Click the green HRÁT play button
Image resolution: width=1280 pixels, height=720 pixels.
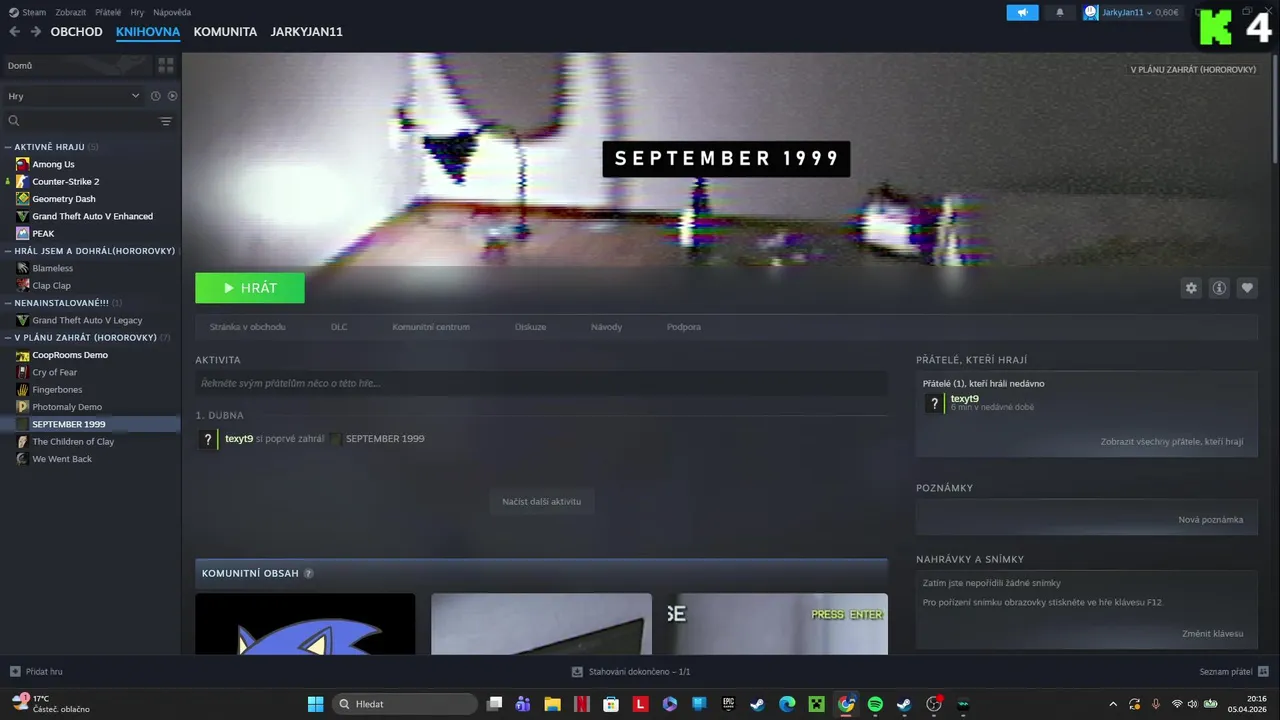point(250,288)
